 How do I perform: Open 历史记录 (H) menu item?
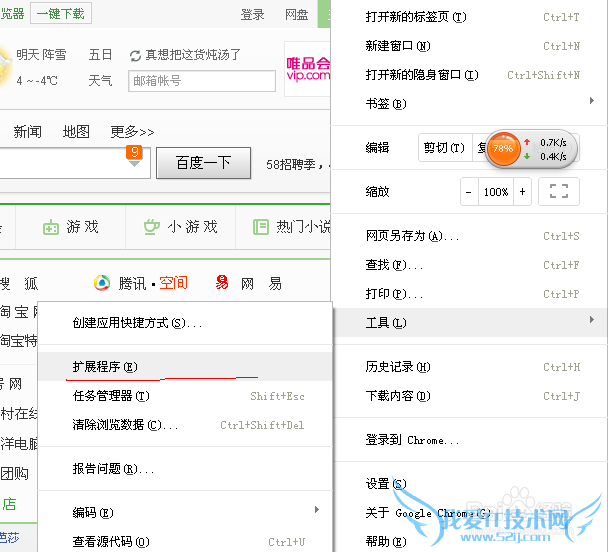[x=470, y=367]
